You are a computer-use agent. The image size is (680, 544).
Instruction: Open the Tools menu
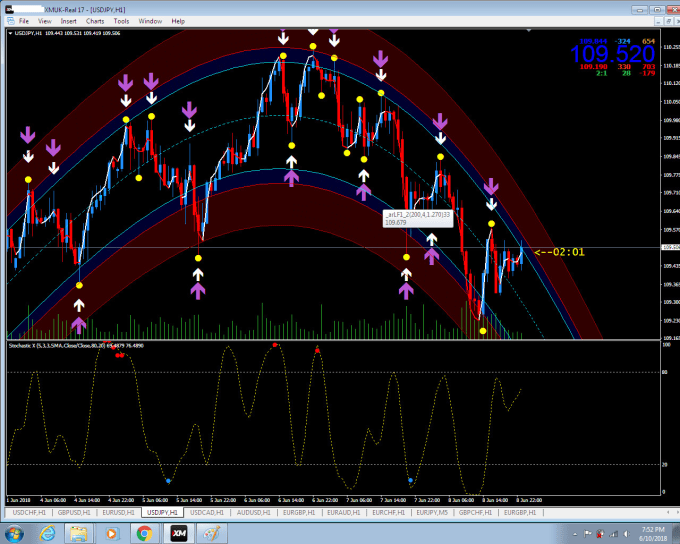point(121,21)
